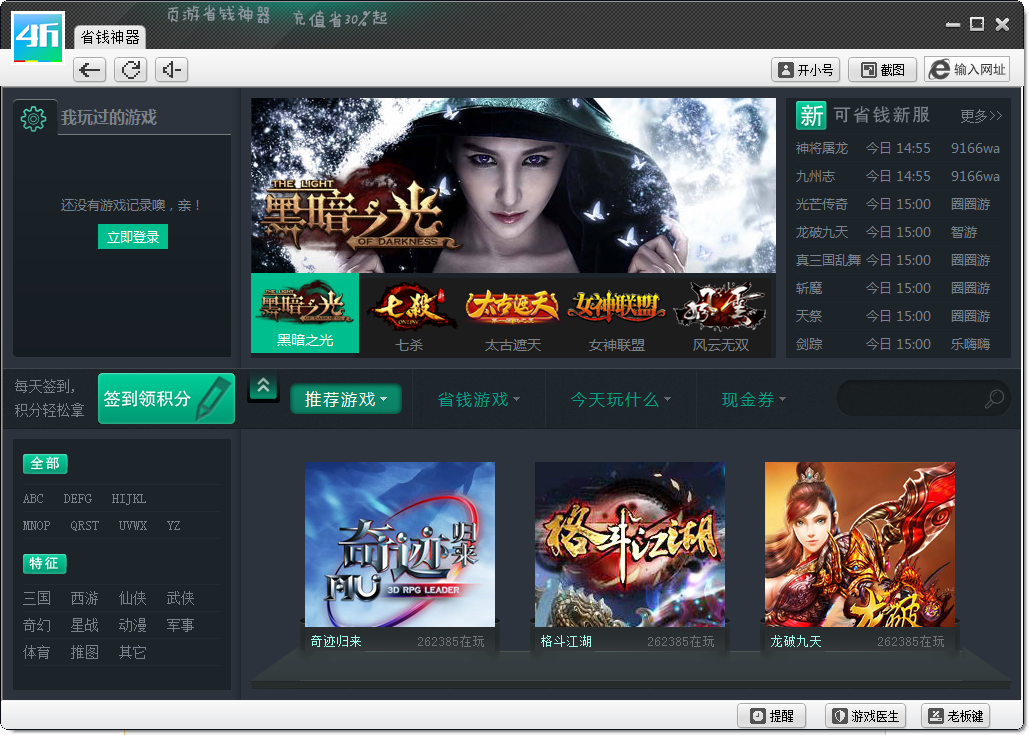This screenshot has height=735, width=1029.
Task: Select the 黑暗之光 game thumbnail
Action: point(305,314)
